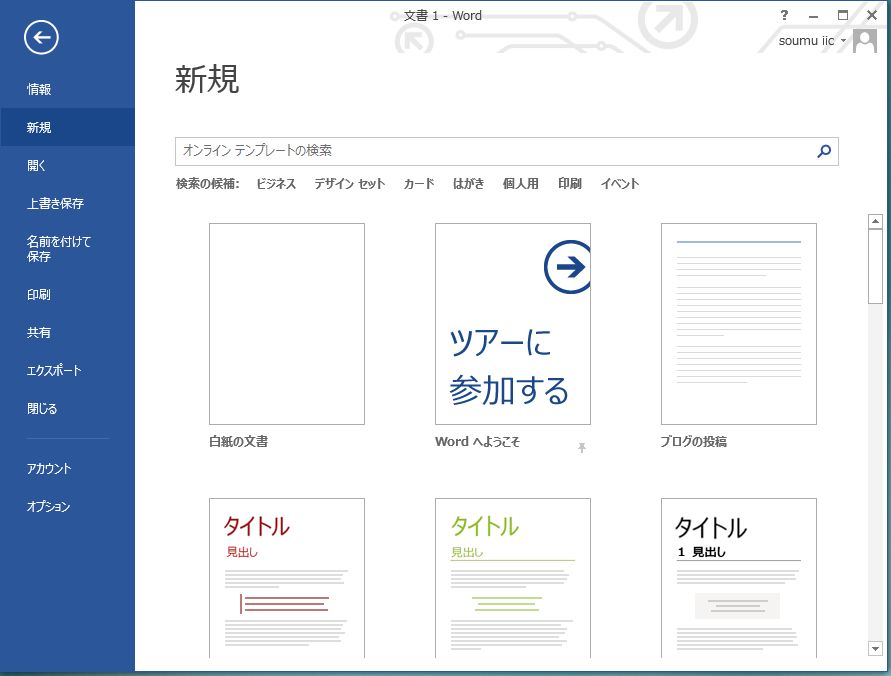Open the 情報 menu item
Viewport: 891px width, 676px height.
[68, 89]
